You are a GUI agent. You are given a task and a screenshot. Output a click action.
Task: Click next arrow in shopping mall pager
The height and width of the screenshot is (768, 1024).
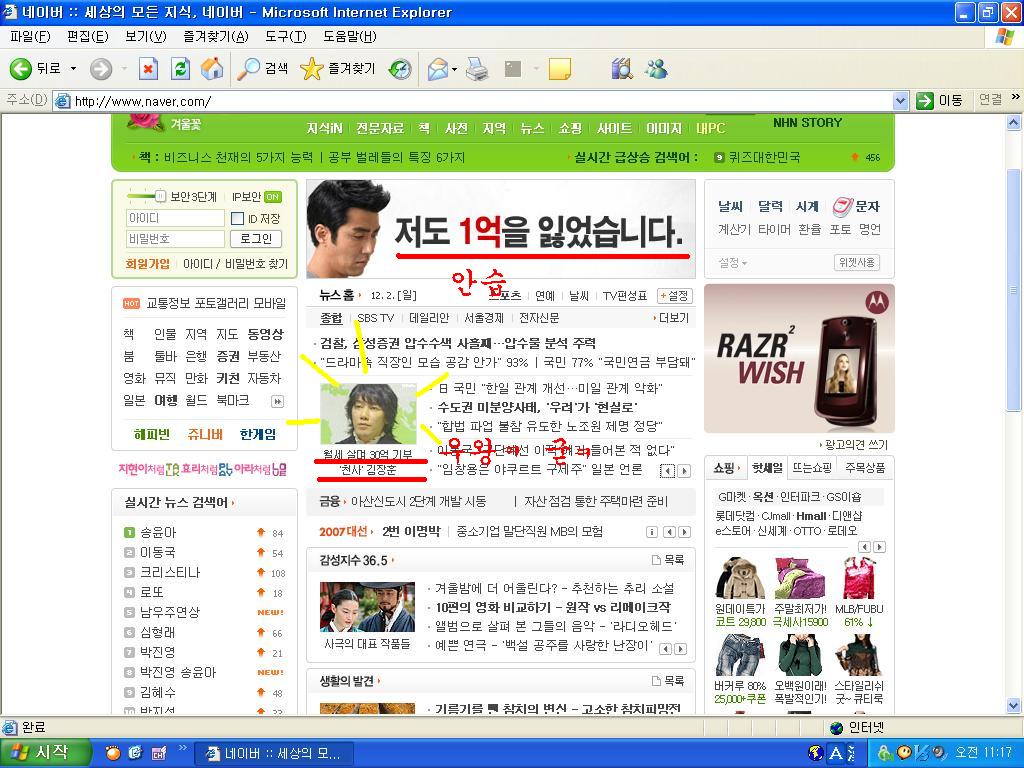coord(880,547)
